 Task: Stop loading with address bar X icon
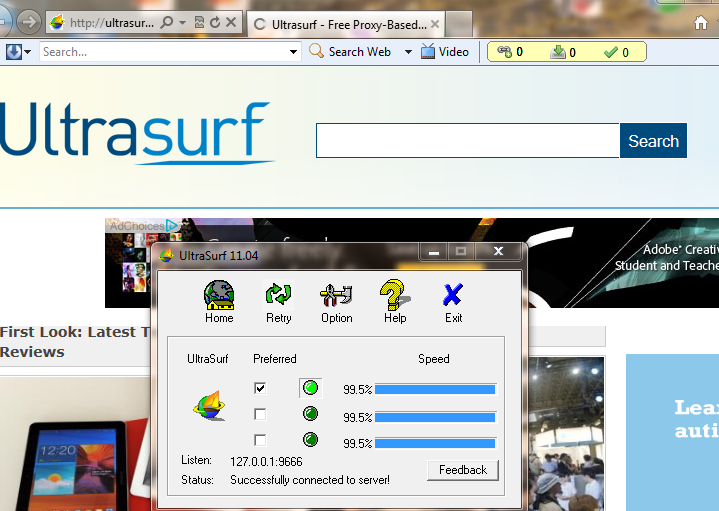(x=231, y=22)
